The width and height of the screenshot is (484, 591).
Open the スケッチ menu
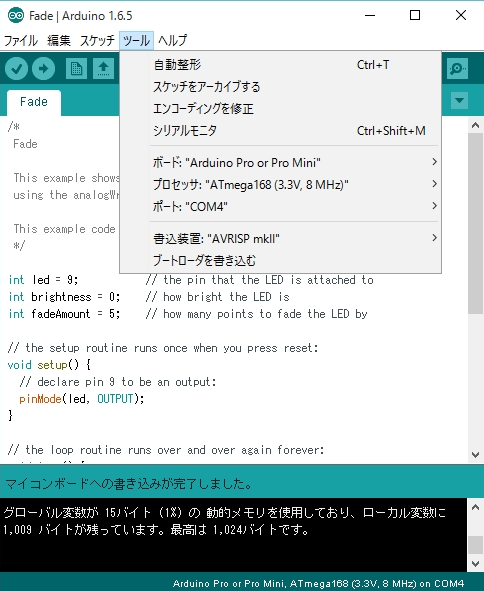point(97,40)
